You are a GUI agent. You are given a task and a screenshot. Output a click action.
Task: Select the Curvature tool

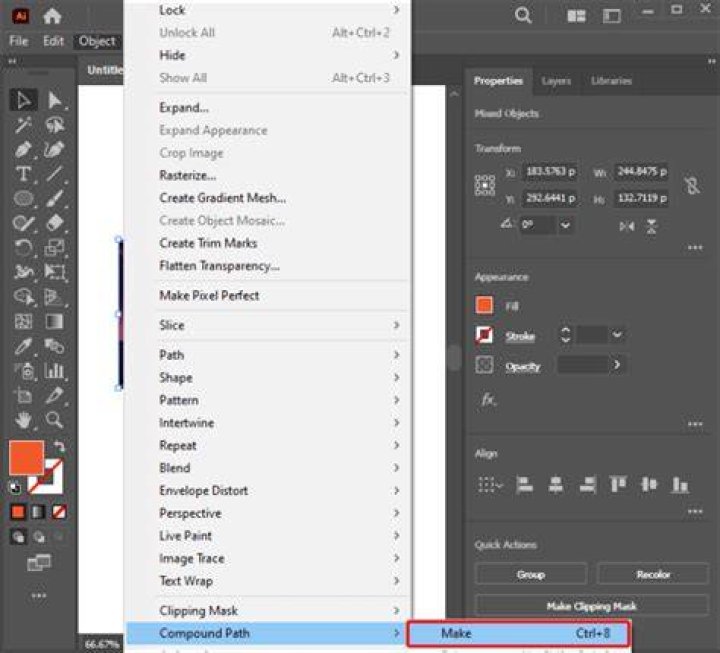click(55, 149)
